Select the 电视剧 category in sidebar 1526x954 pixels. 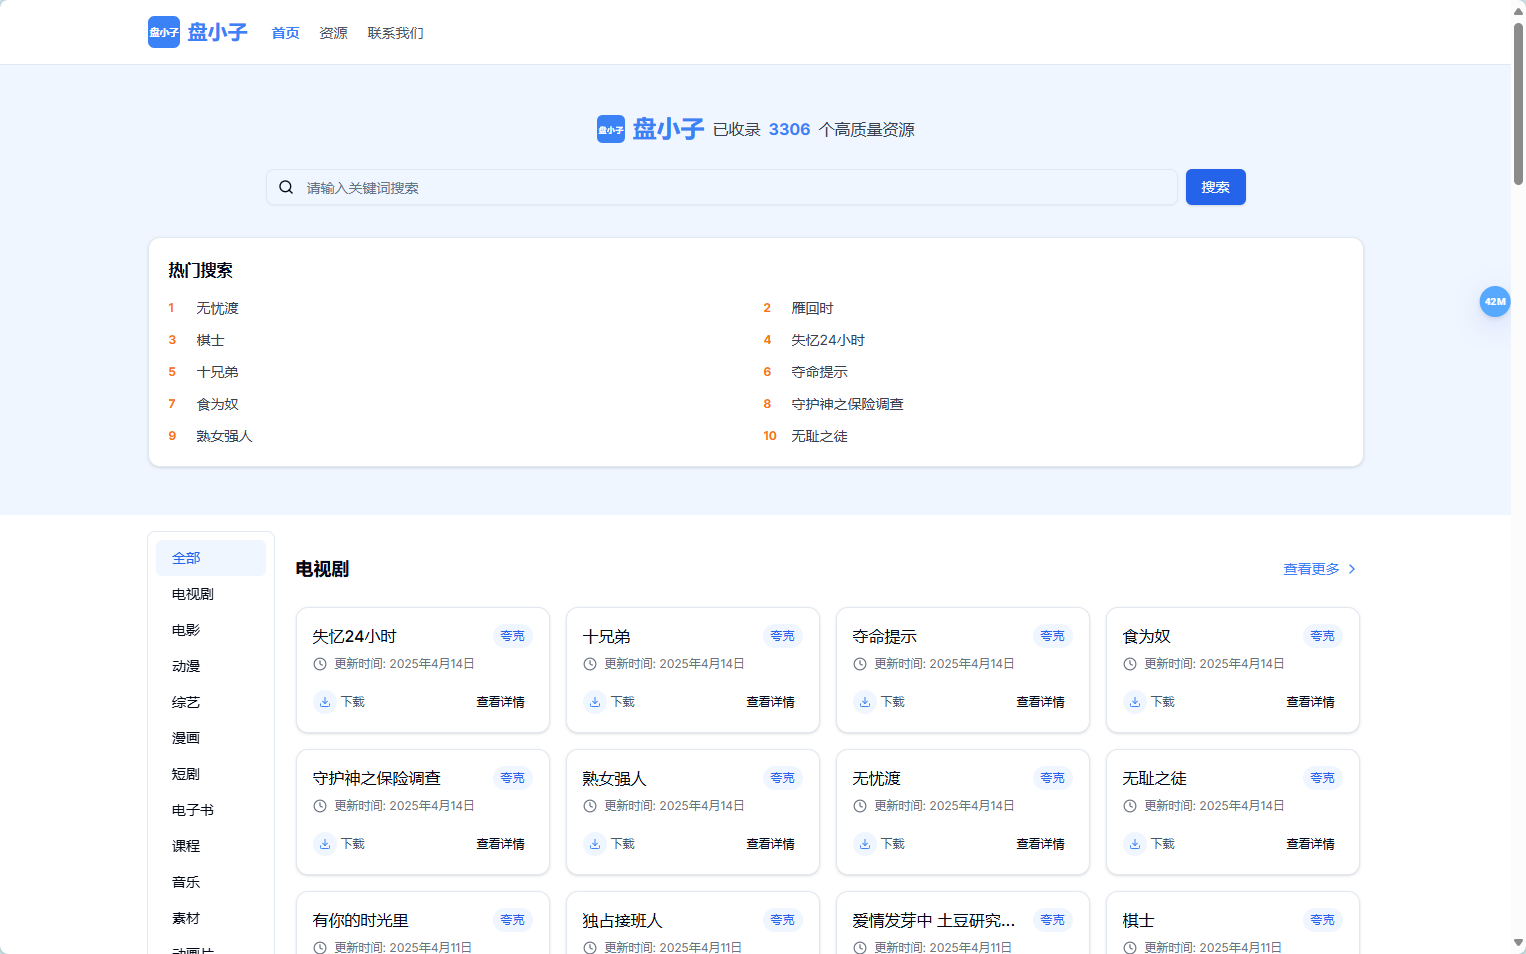[211, 594]
